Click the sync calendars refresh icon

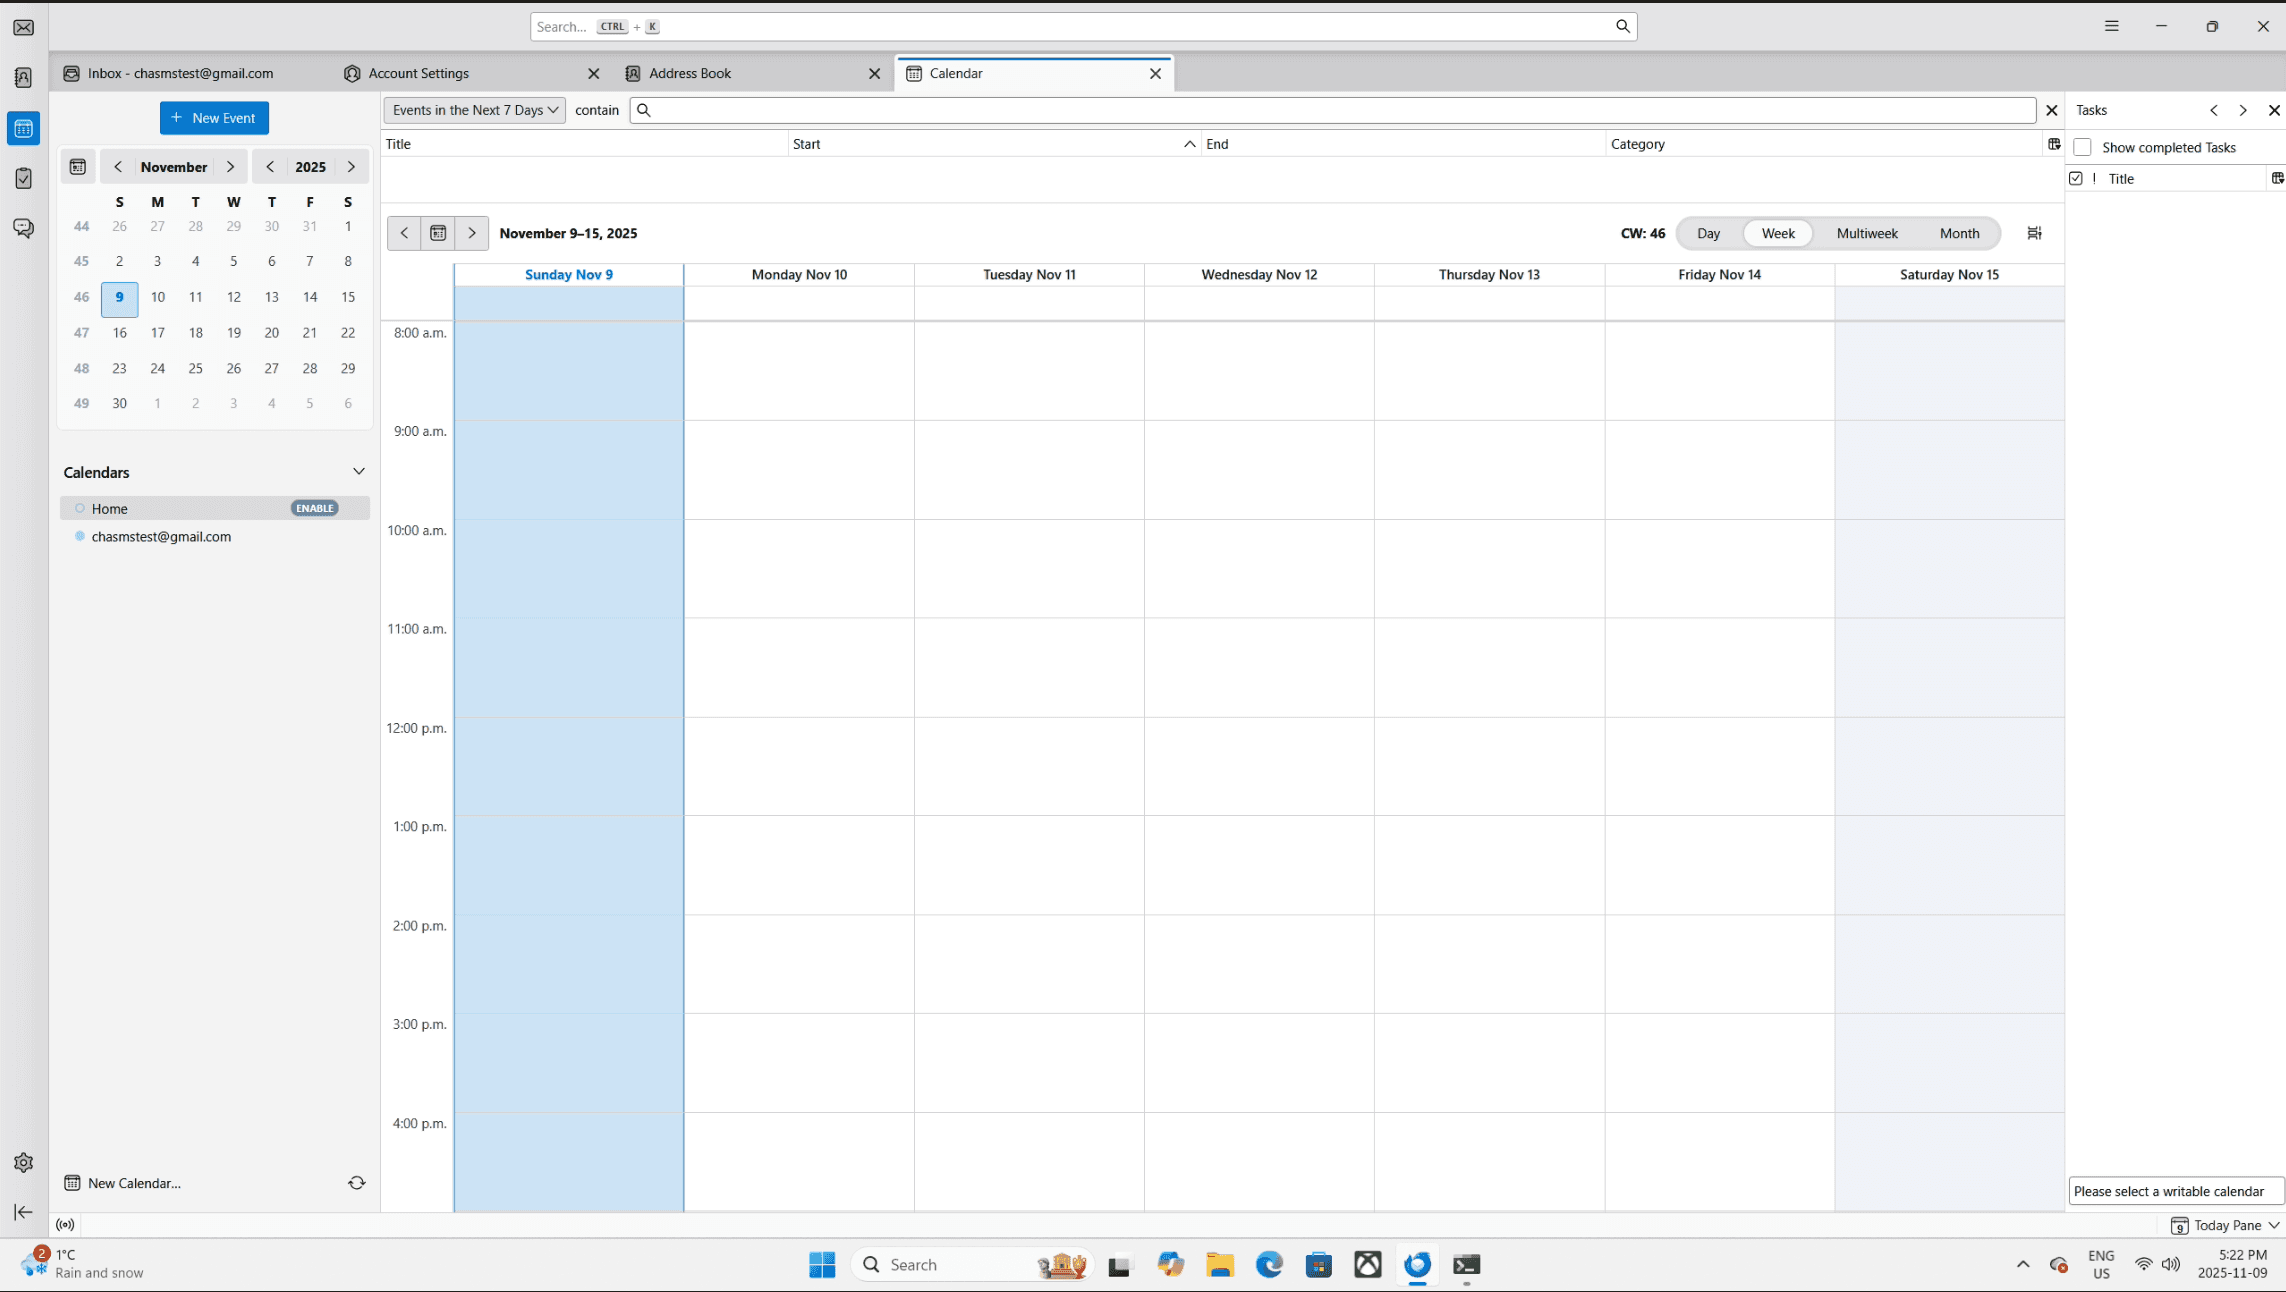356,1183
